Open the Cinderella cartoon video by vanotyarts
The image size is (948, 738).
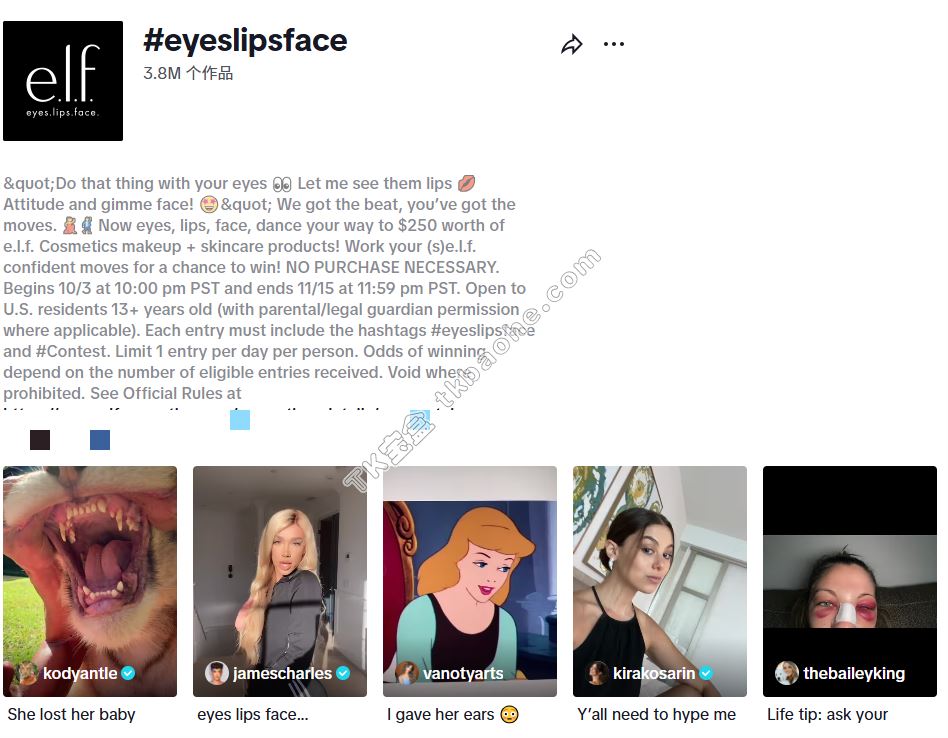coord(470,581)
